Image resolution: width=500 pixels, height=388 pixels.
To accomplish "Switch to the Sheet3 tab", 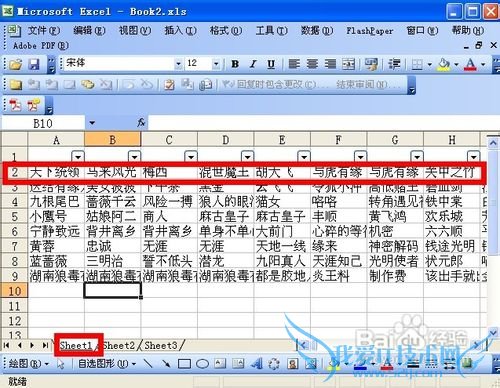I will coord(162,345).
